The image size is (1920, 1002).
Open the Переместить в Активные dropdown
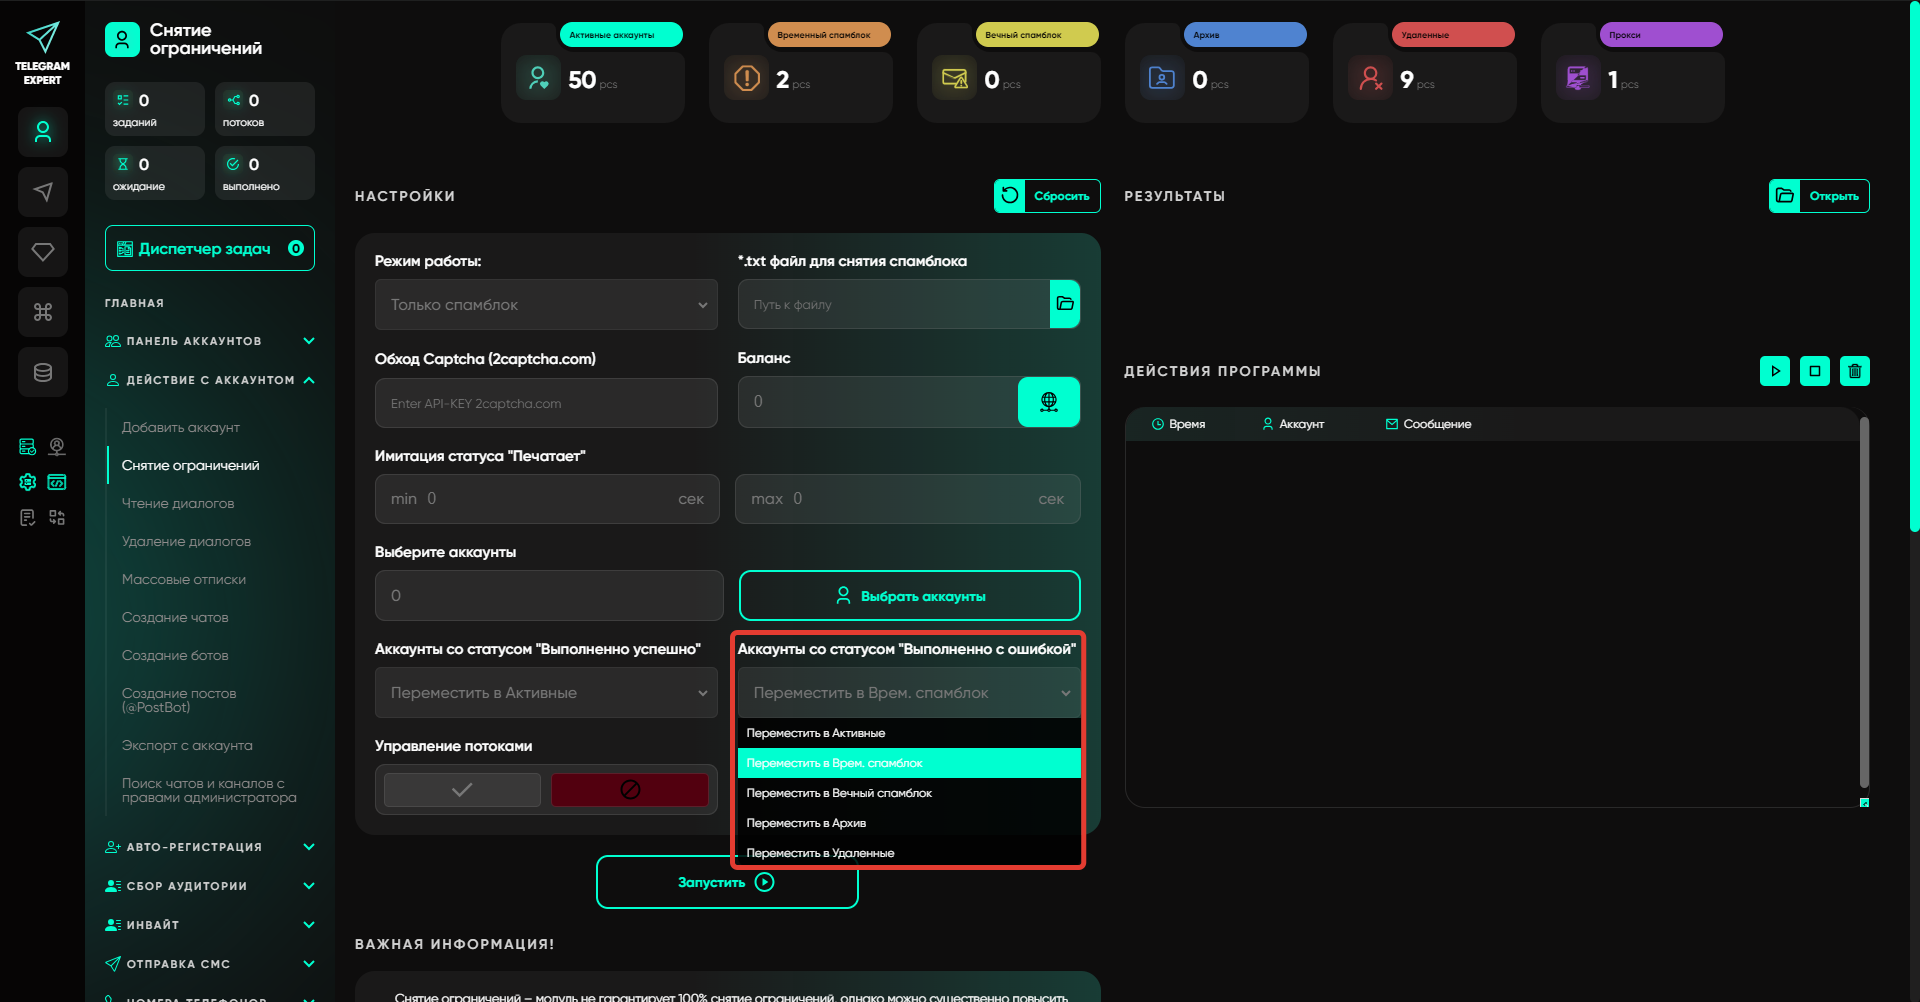pyautogui.click(x=546, y=693)
